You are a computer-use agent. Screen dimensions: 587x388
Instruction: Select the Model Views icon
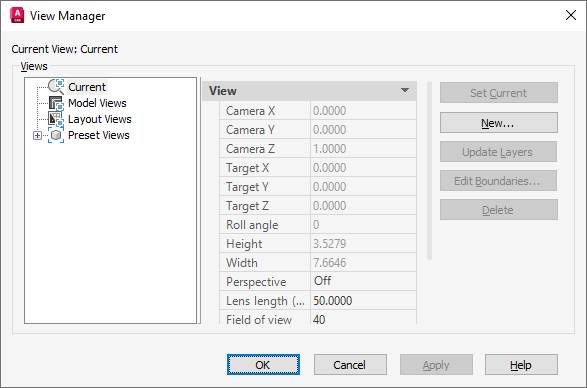point(56,103)
